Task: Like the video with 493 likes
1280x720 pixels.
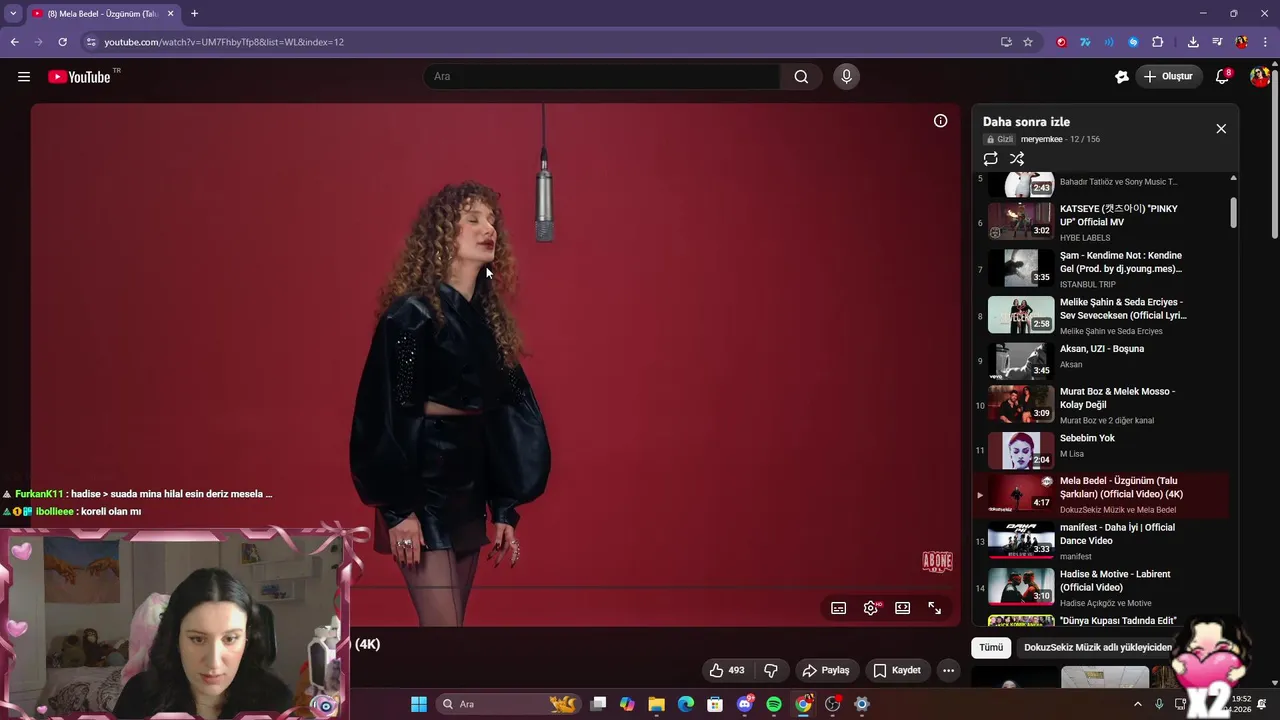Action: coord(727,670)
